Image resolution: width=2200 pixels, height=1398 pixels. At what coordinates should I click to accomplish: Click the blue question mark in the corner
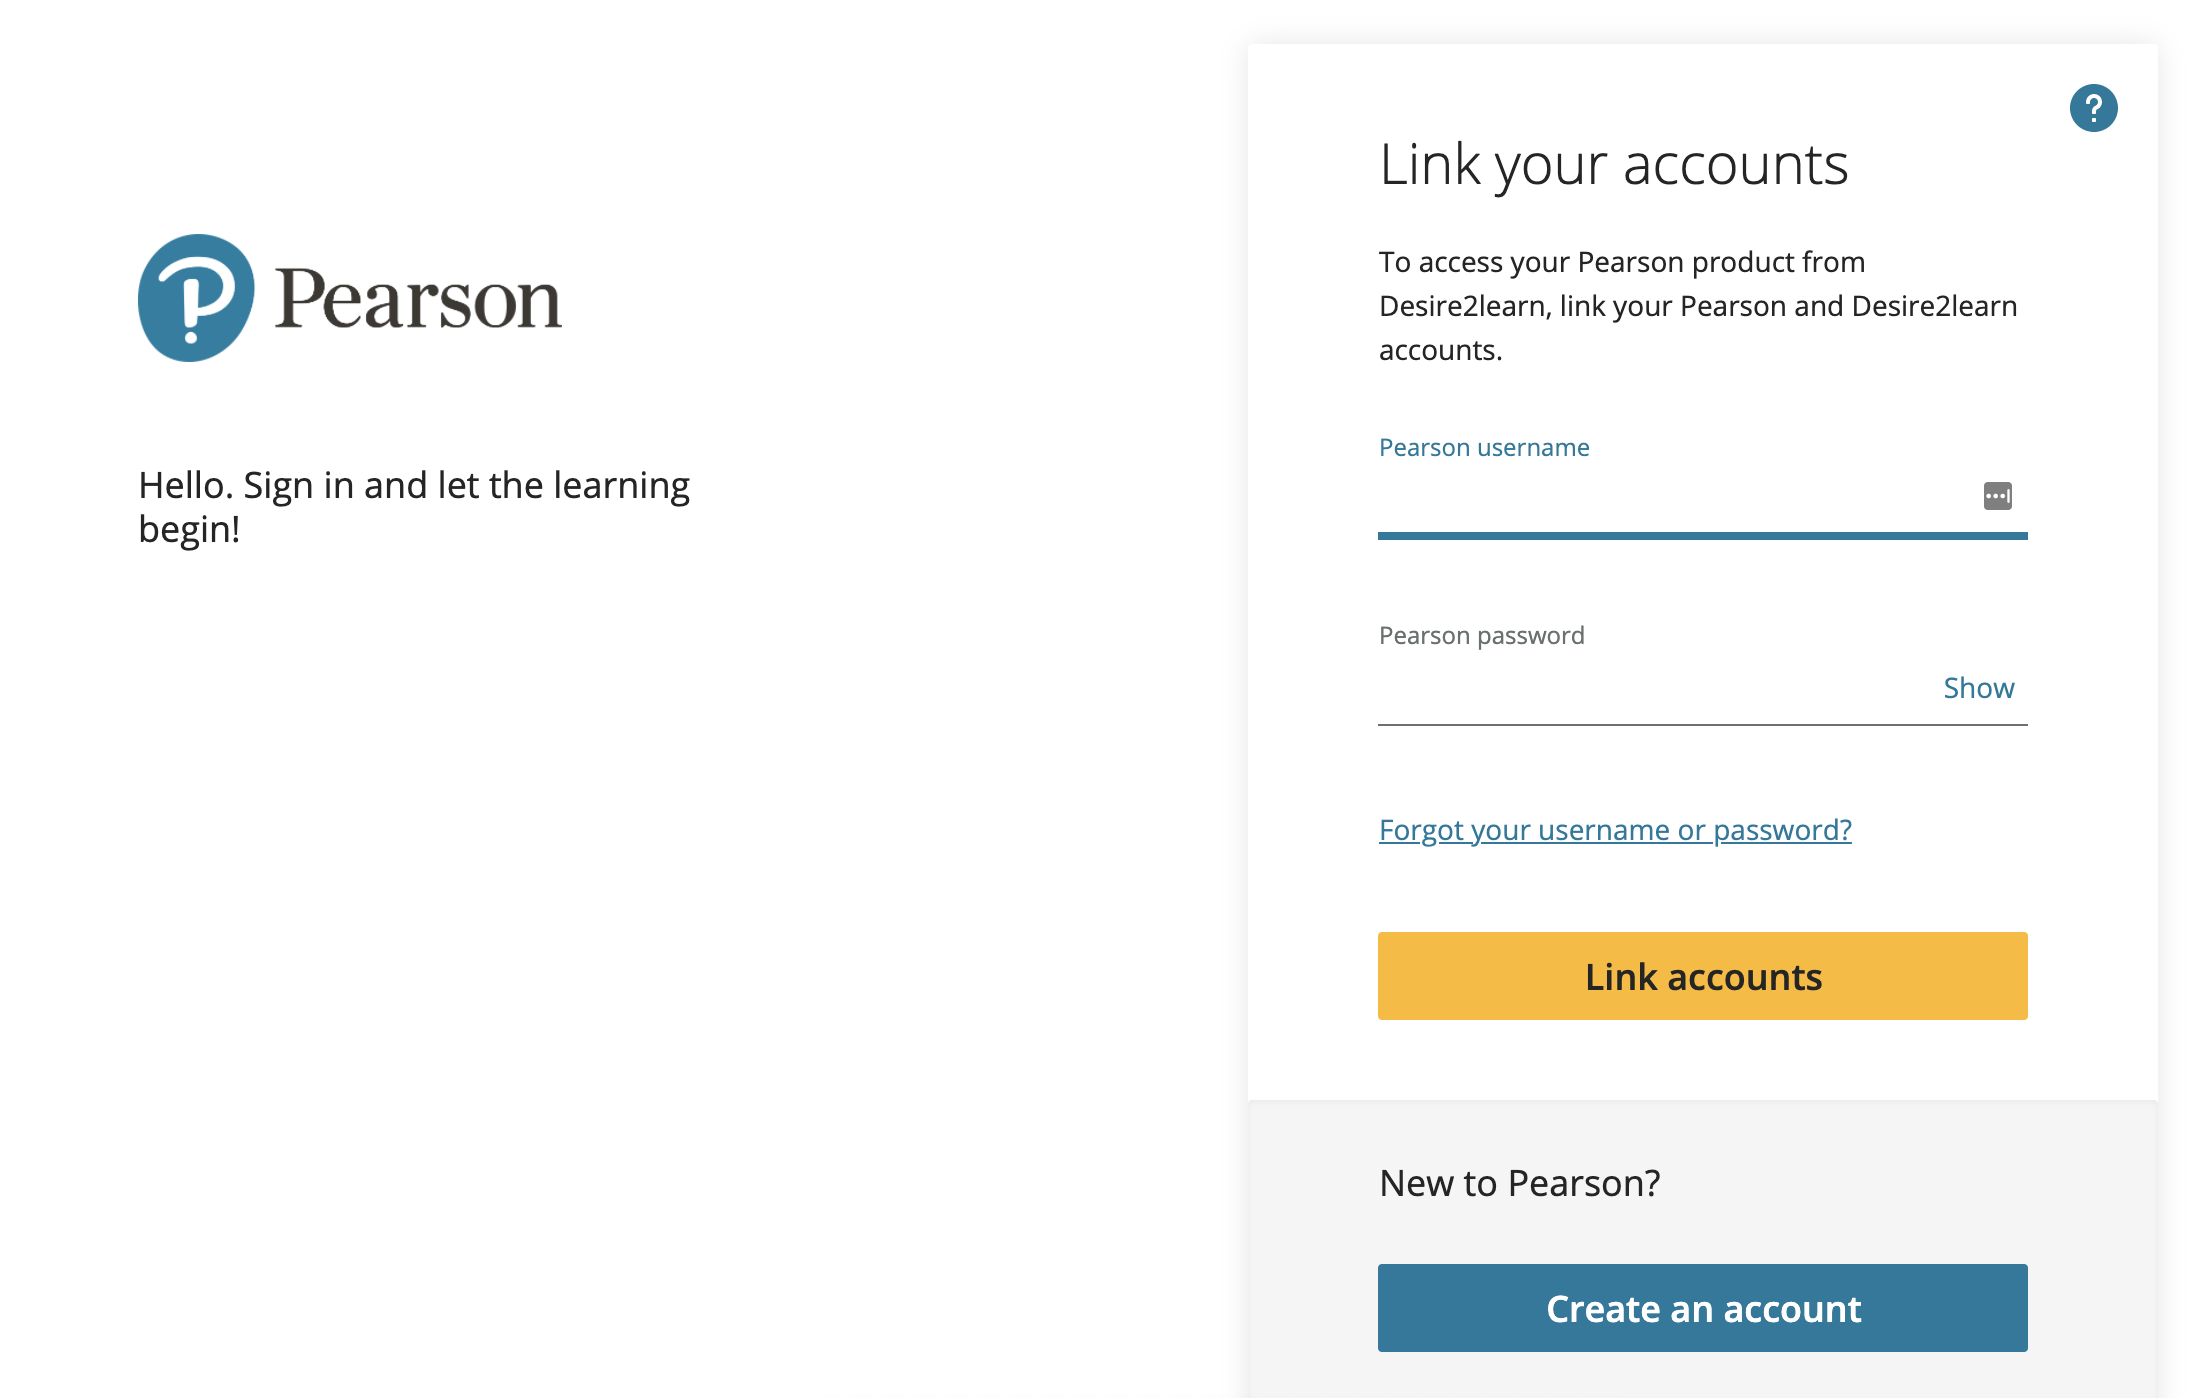2094,107
